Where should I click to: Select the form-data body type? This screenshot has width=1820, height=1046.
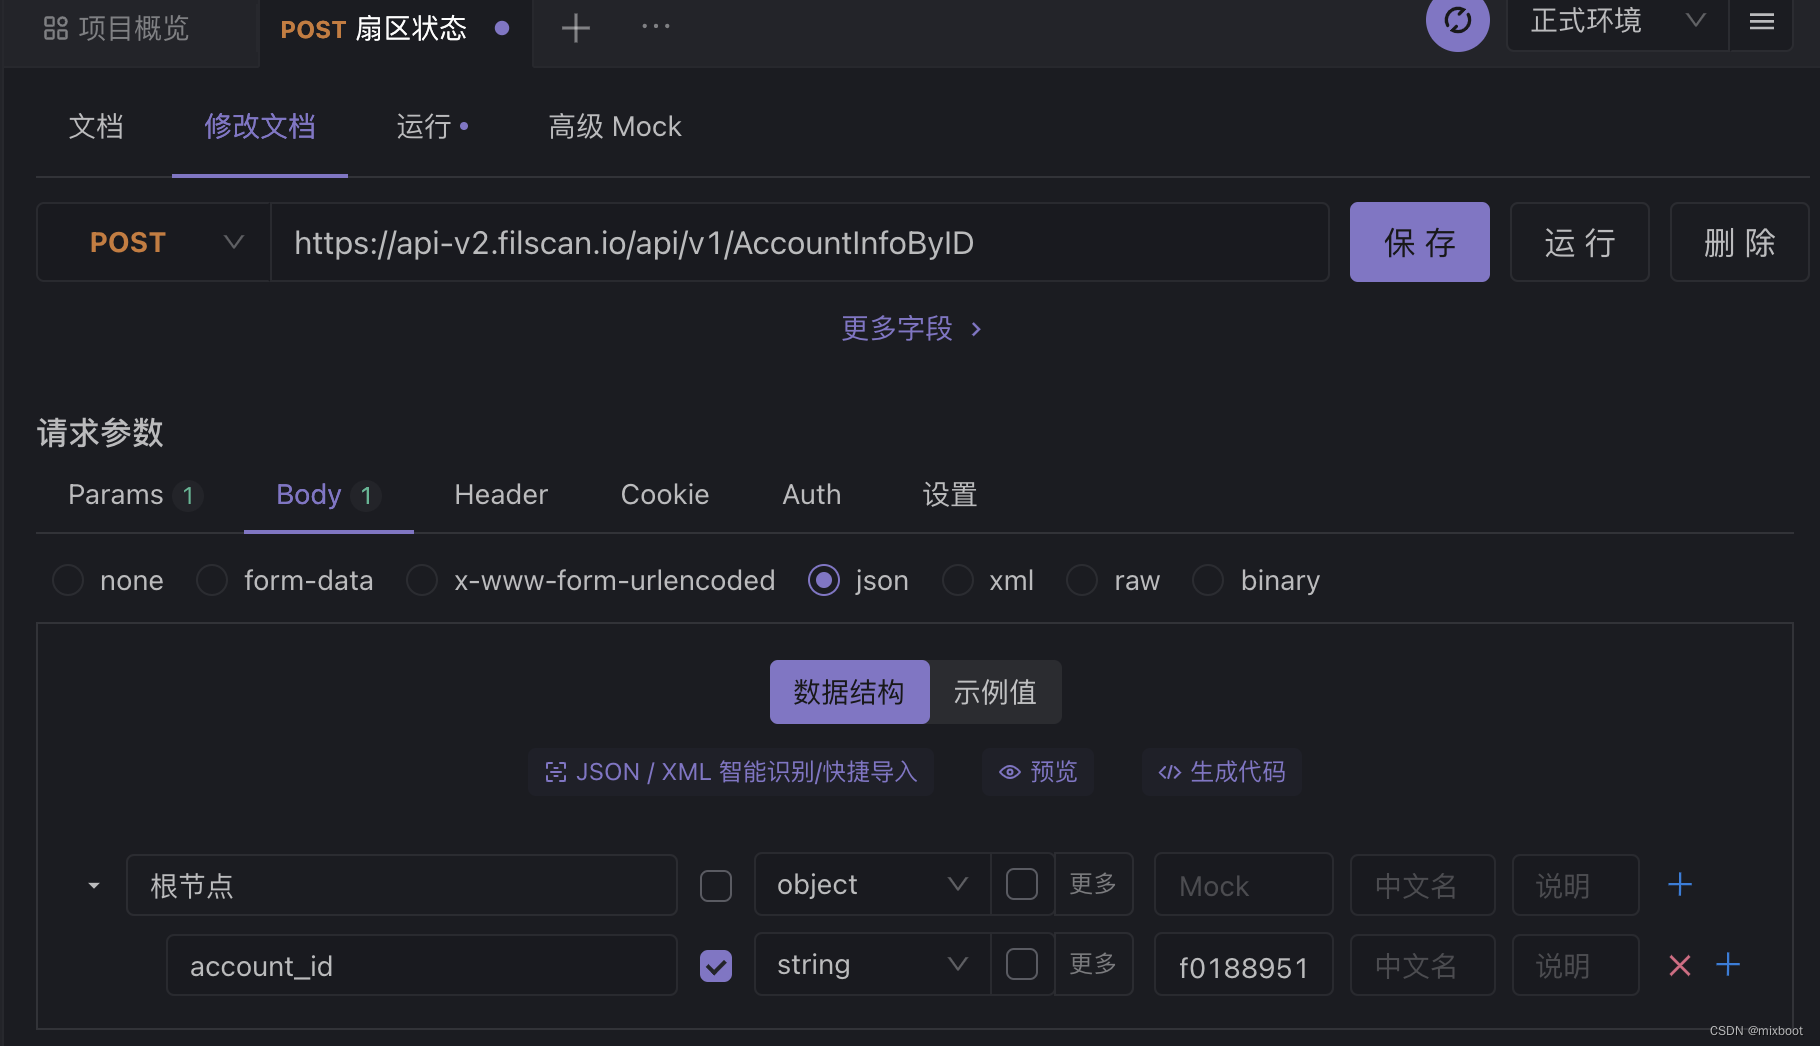pos(212,580)
